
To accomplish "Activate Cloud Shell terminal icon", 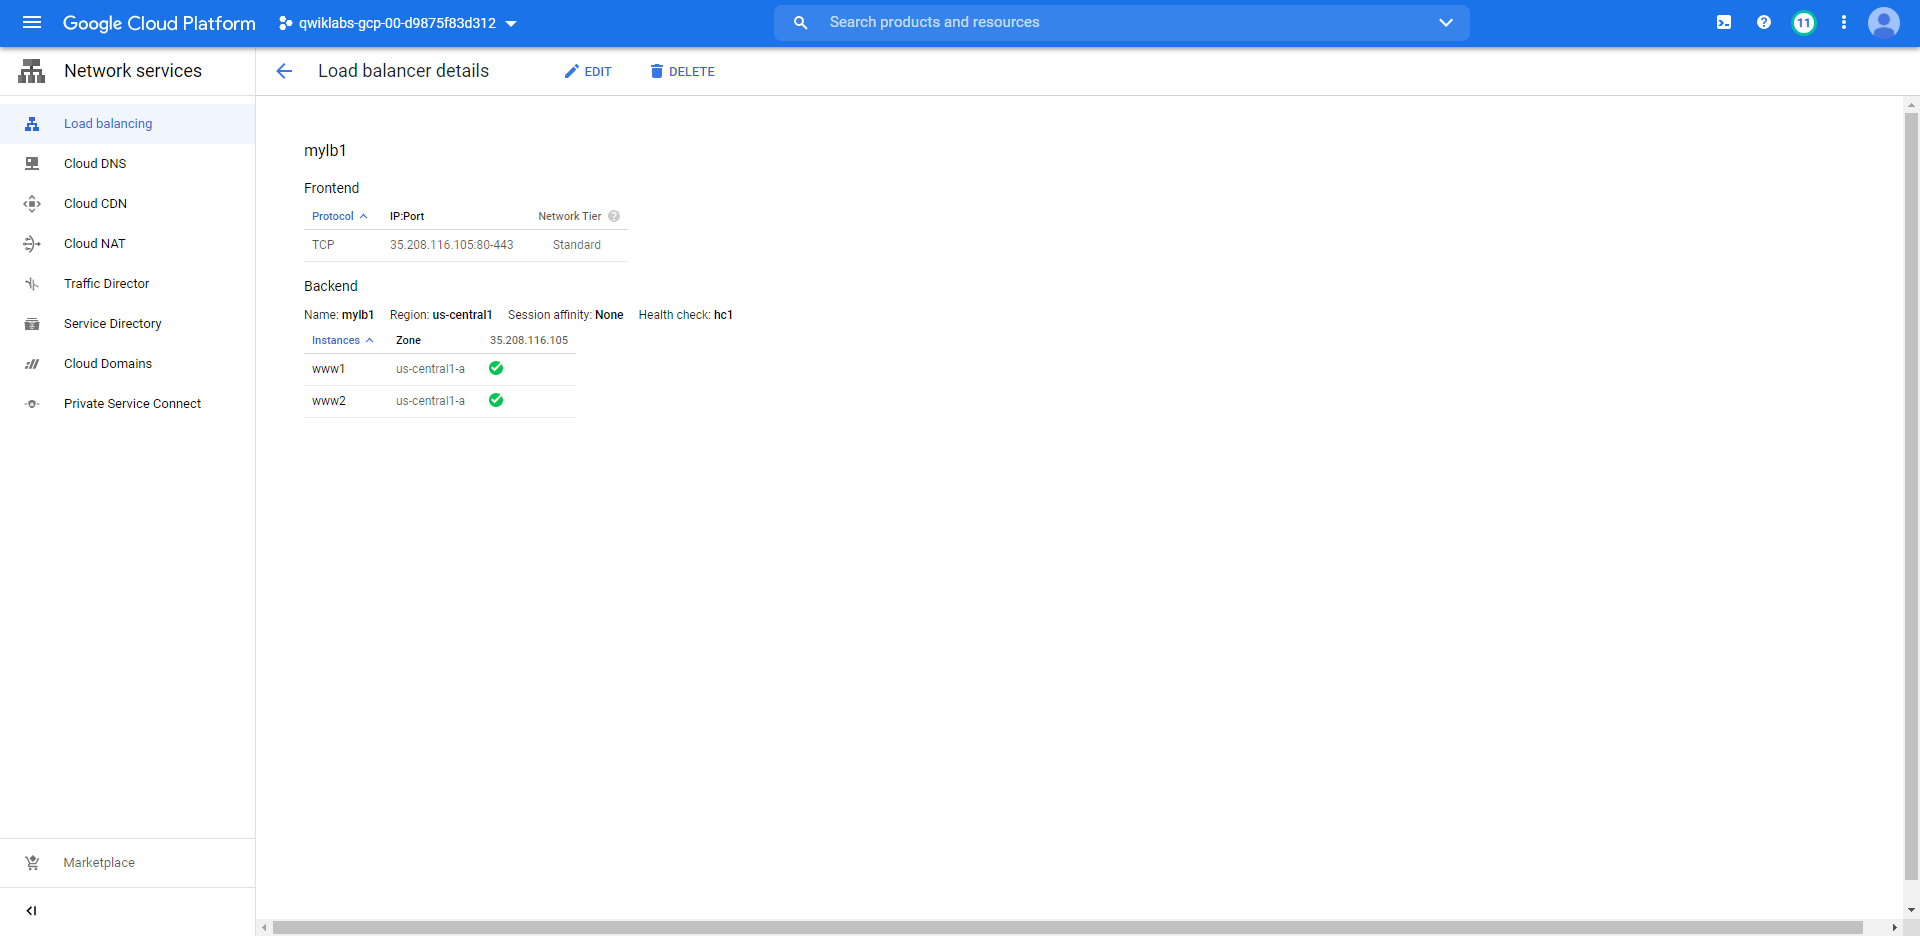I will click(x=1724, y=22).
